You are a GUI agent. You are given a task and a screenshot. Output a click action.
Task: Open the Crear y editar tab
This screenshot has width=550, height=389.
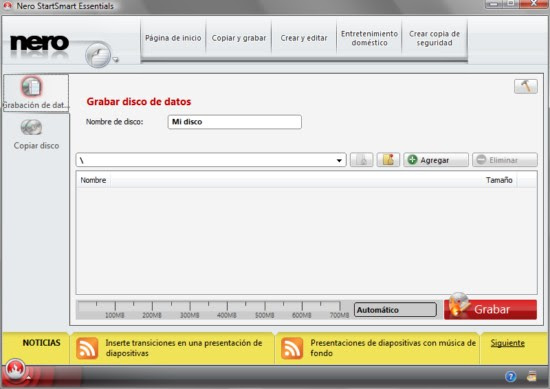[304, 38]
